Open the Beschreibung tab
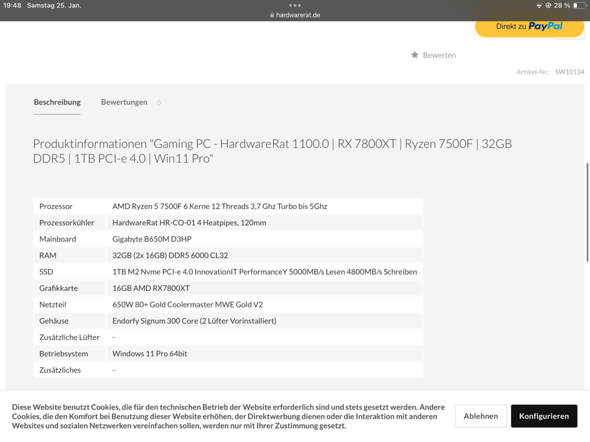Viewport: 590px width, 442px height. point(57,102)
